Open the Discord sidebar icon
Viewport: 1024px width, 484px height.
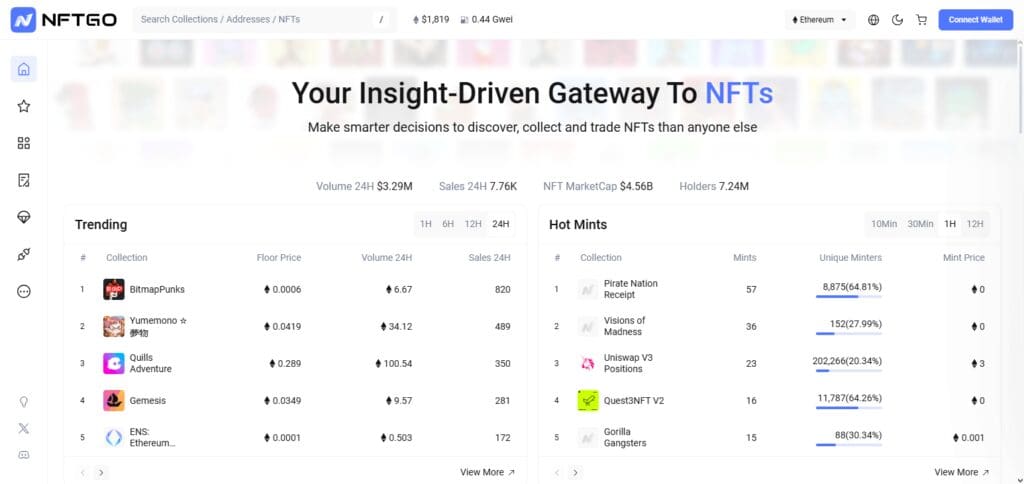tap(24, 455)
